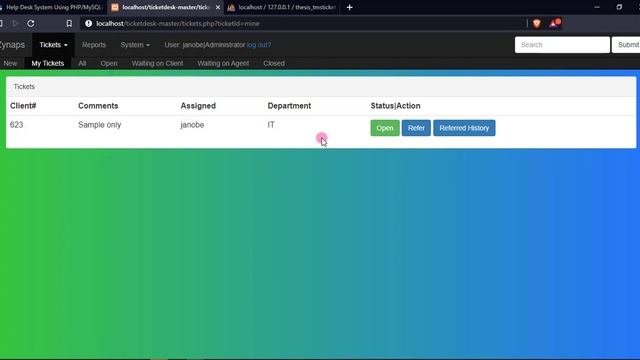Select the My Tickets filter
This screenshot has height=360, width=640.
click(48, 63)
